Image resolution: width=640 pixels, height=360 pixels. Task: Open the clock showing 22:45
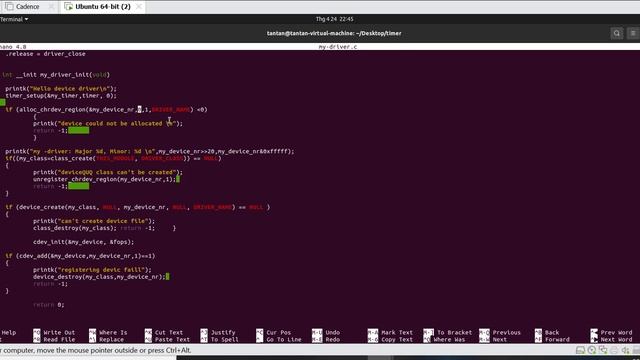coord(334,19)
